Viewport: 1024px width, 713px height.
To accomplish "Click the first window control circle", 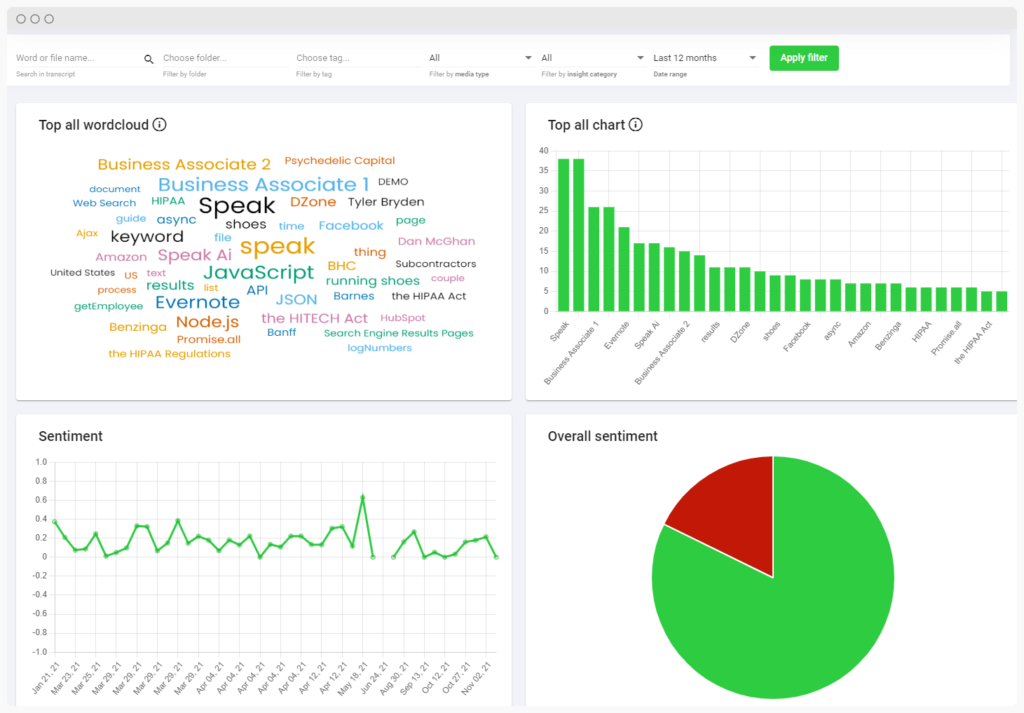I will tap(21, 19).
